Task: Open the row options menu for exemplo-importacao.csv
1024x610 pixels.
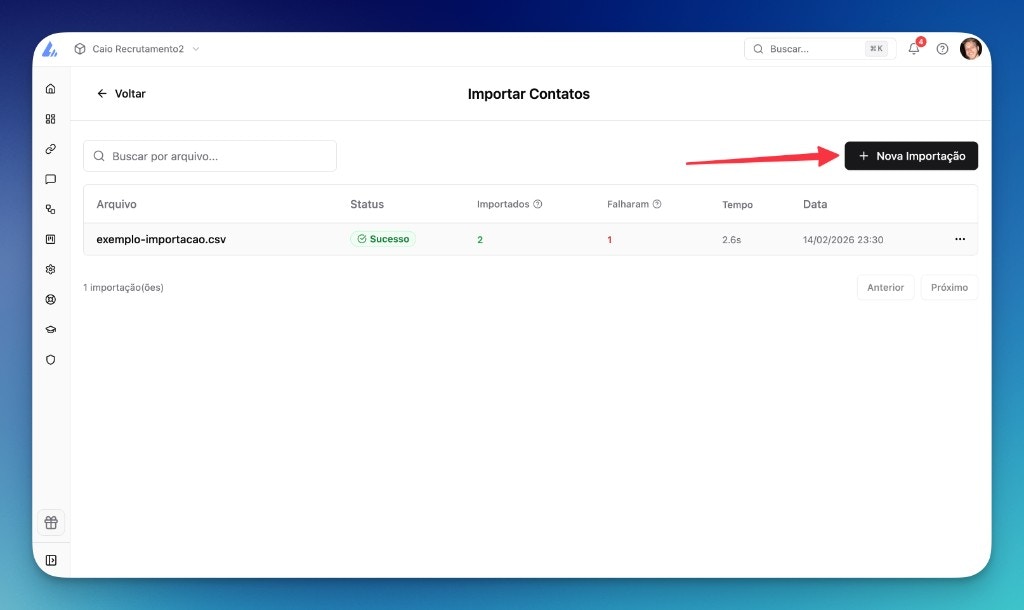Action: (x=960, y=239)
